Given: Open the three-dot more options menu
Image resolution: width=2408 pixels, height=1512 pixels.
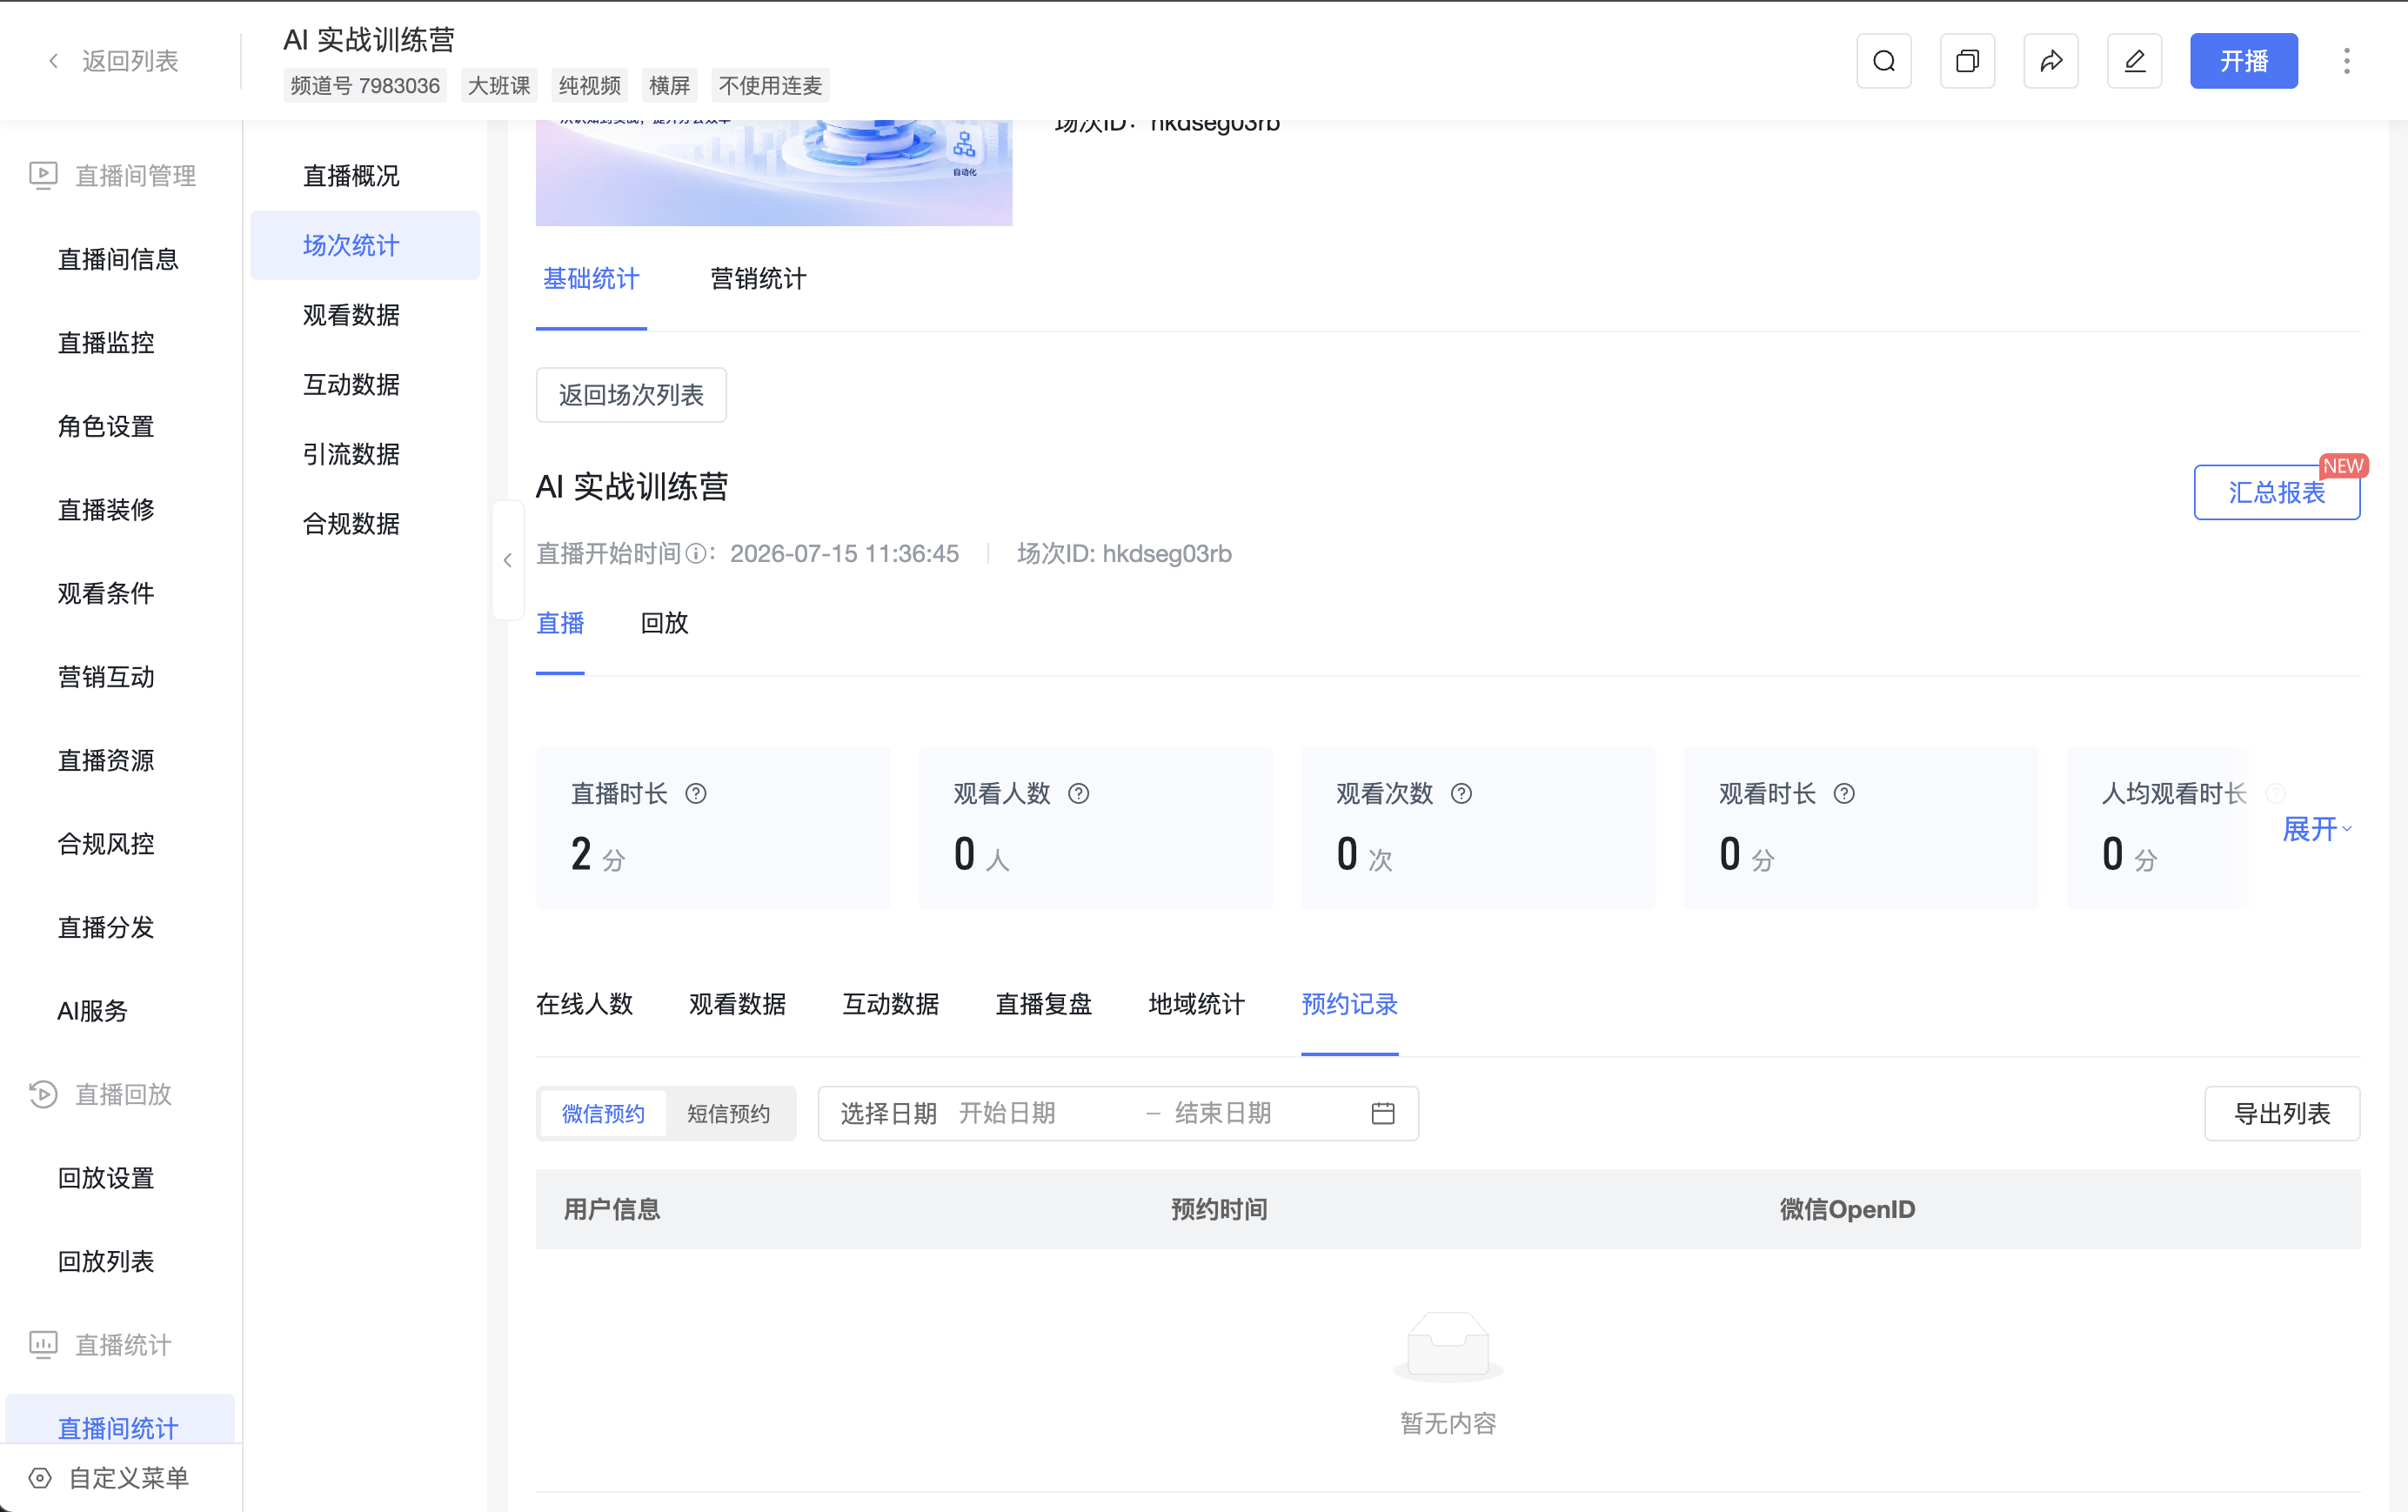Looking at the screenshot, I should [2346, 61].
